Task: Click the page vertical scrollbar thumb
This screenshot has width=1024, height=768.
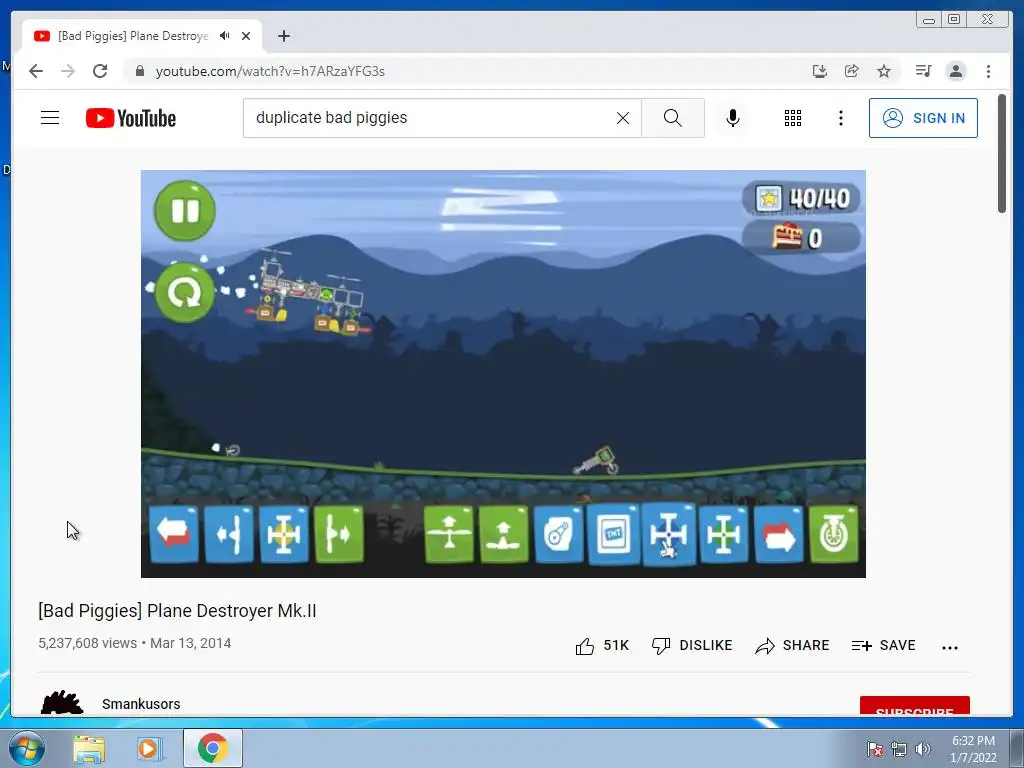Action: [x=1002, y=153]
